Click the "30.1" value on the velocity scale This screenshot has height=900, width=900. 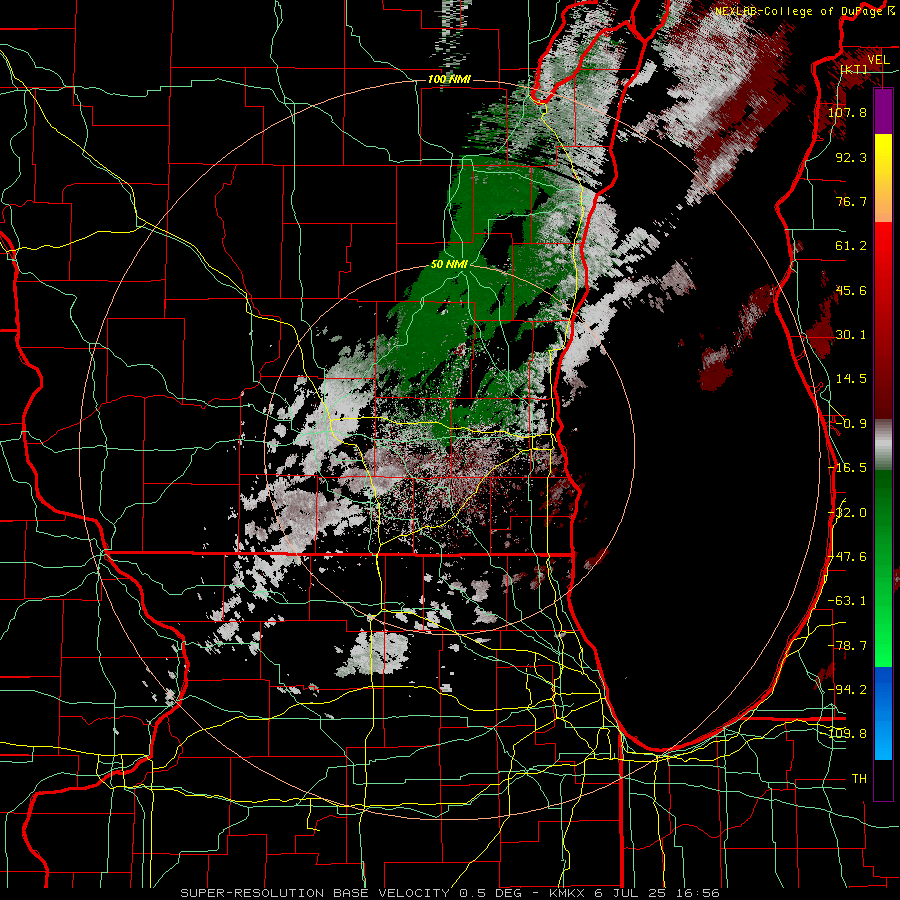click(x=851, y=335)
